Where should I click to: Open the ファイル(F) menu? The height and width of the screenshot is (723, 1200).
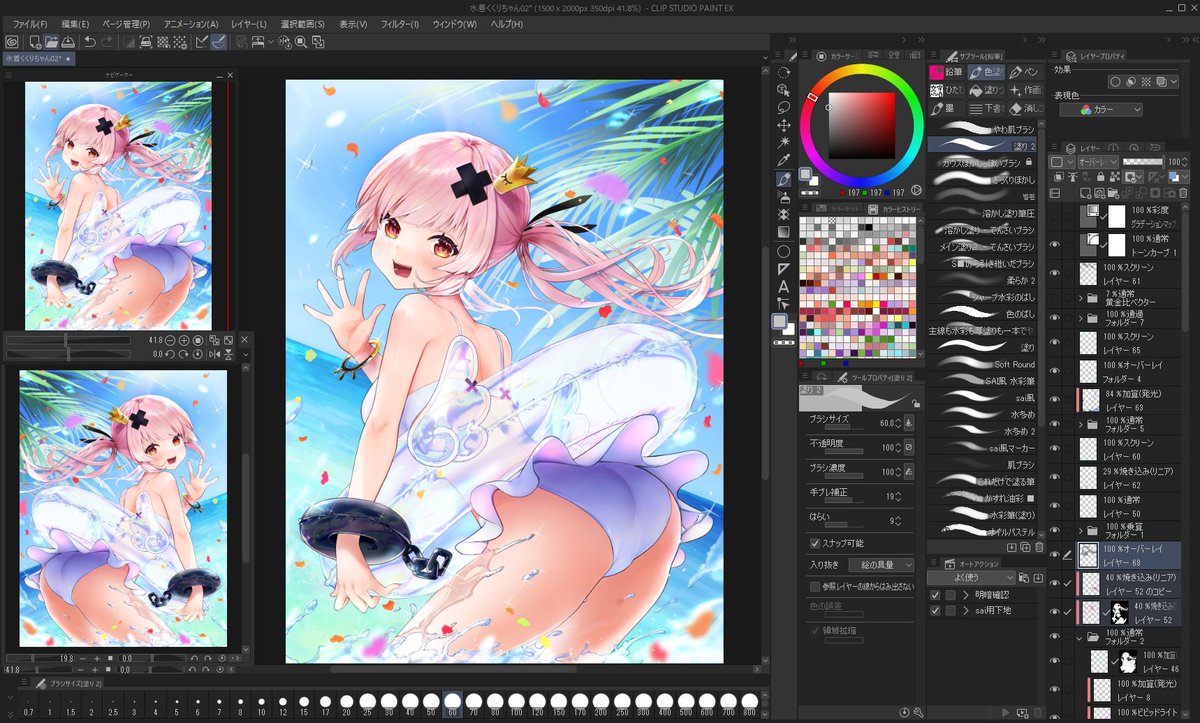tap(31, 24)
